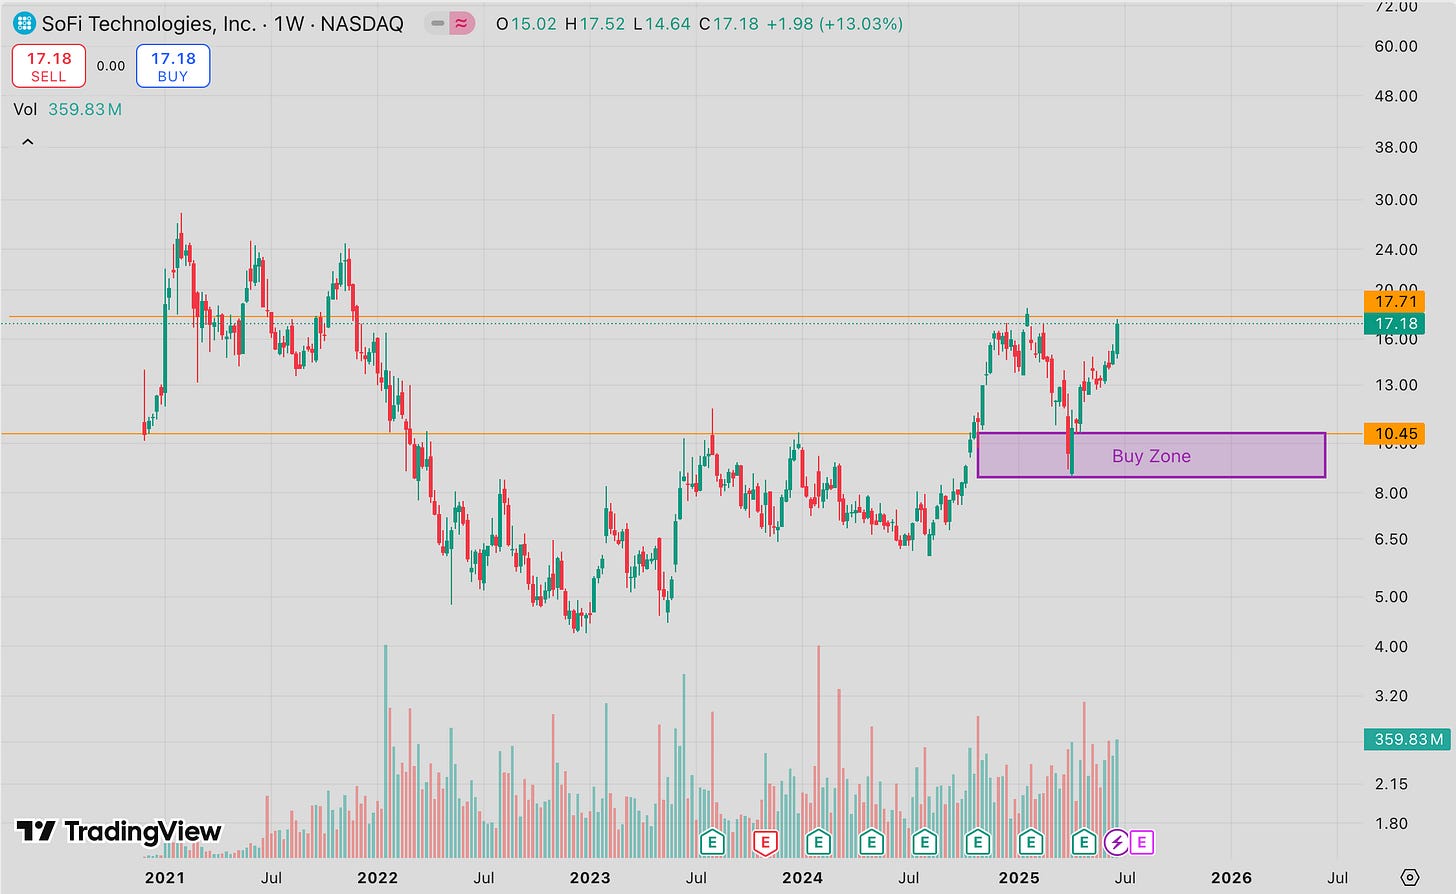1456x894 pixels.
Task: Click the 6.50 price axis label
Action: click(1391, 539)
